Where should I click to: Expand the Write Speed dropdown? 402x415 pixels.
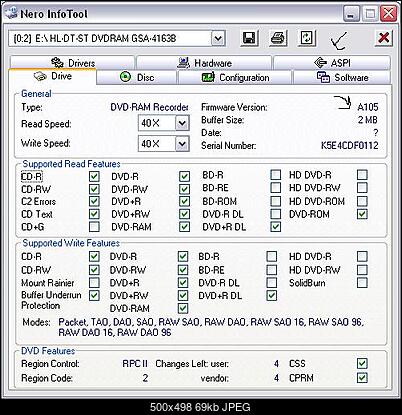182,144
